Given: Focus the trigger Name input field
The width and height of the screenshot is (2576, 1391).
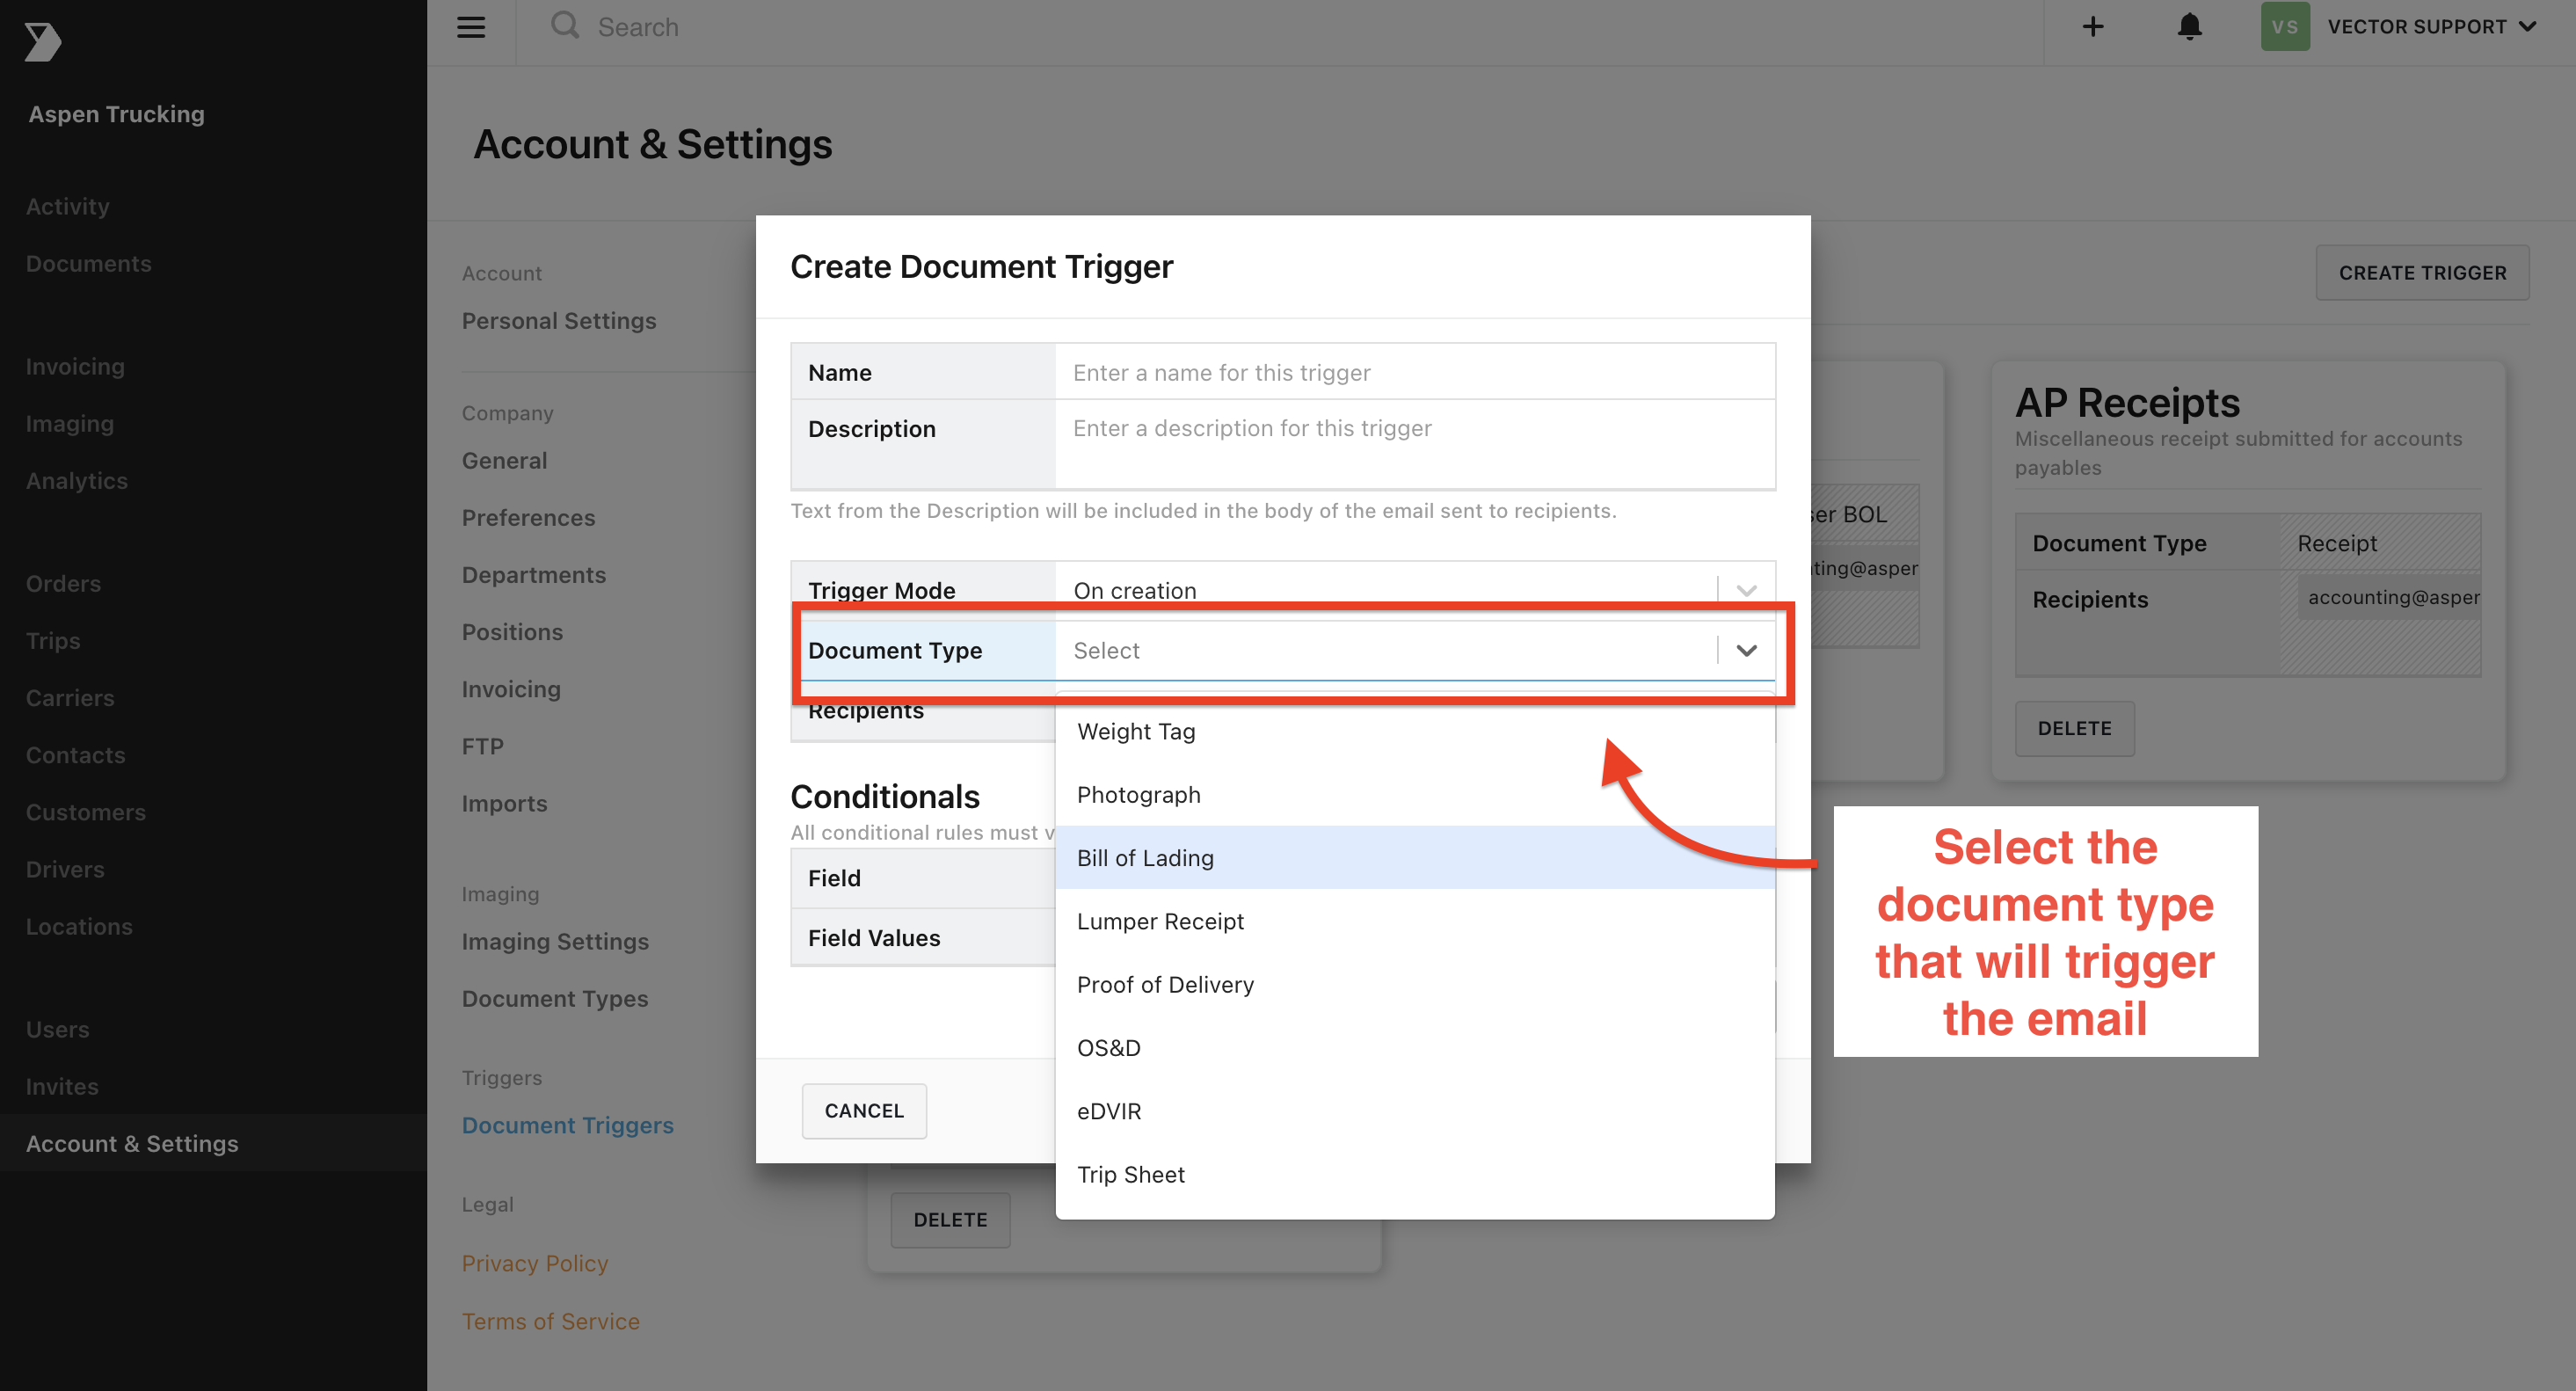Looking at the screenshot, I should 1414,372.
